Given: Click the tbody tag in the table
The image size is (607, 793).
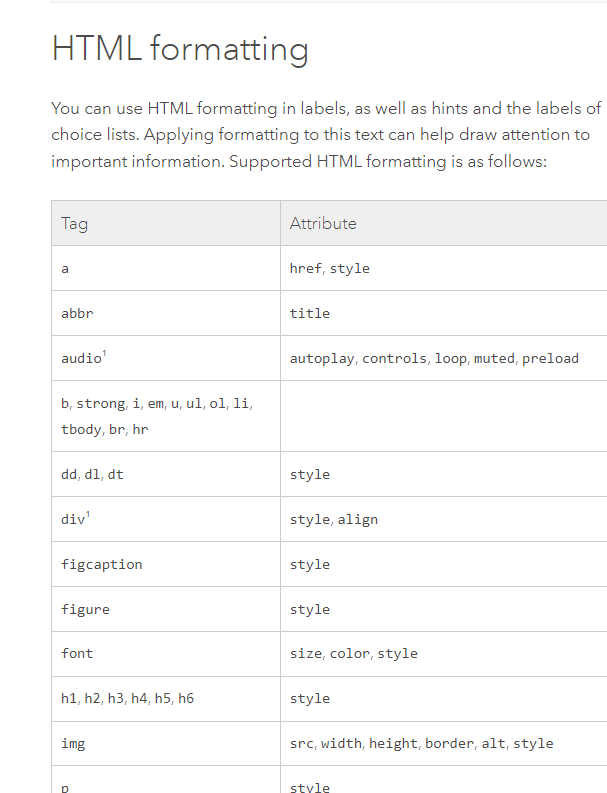Looking at the screenshot, I should tap(80, 429).
